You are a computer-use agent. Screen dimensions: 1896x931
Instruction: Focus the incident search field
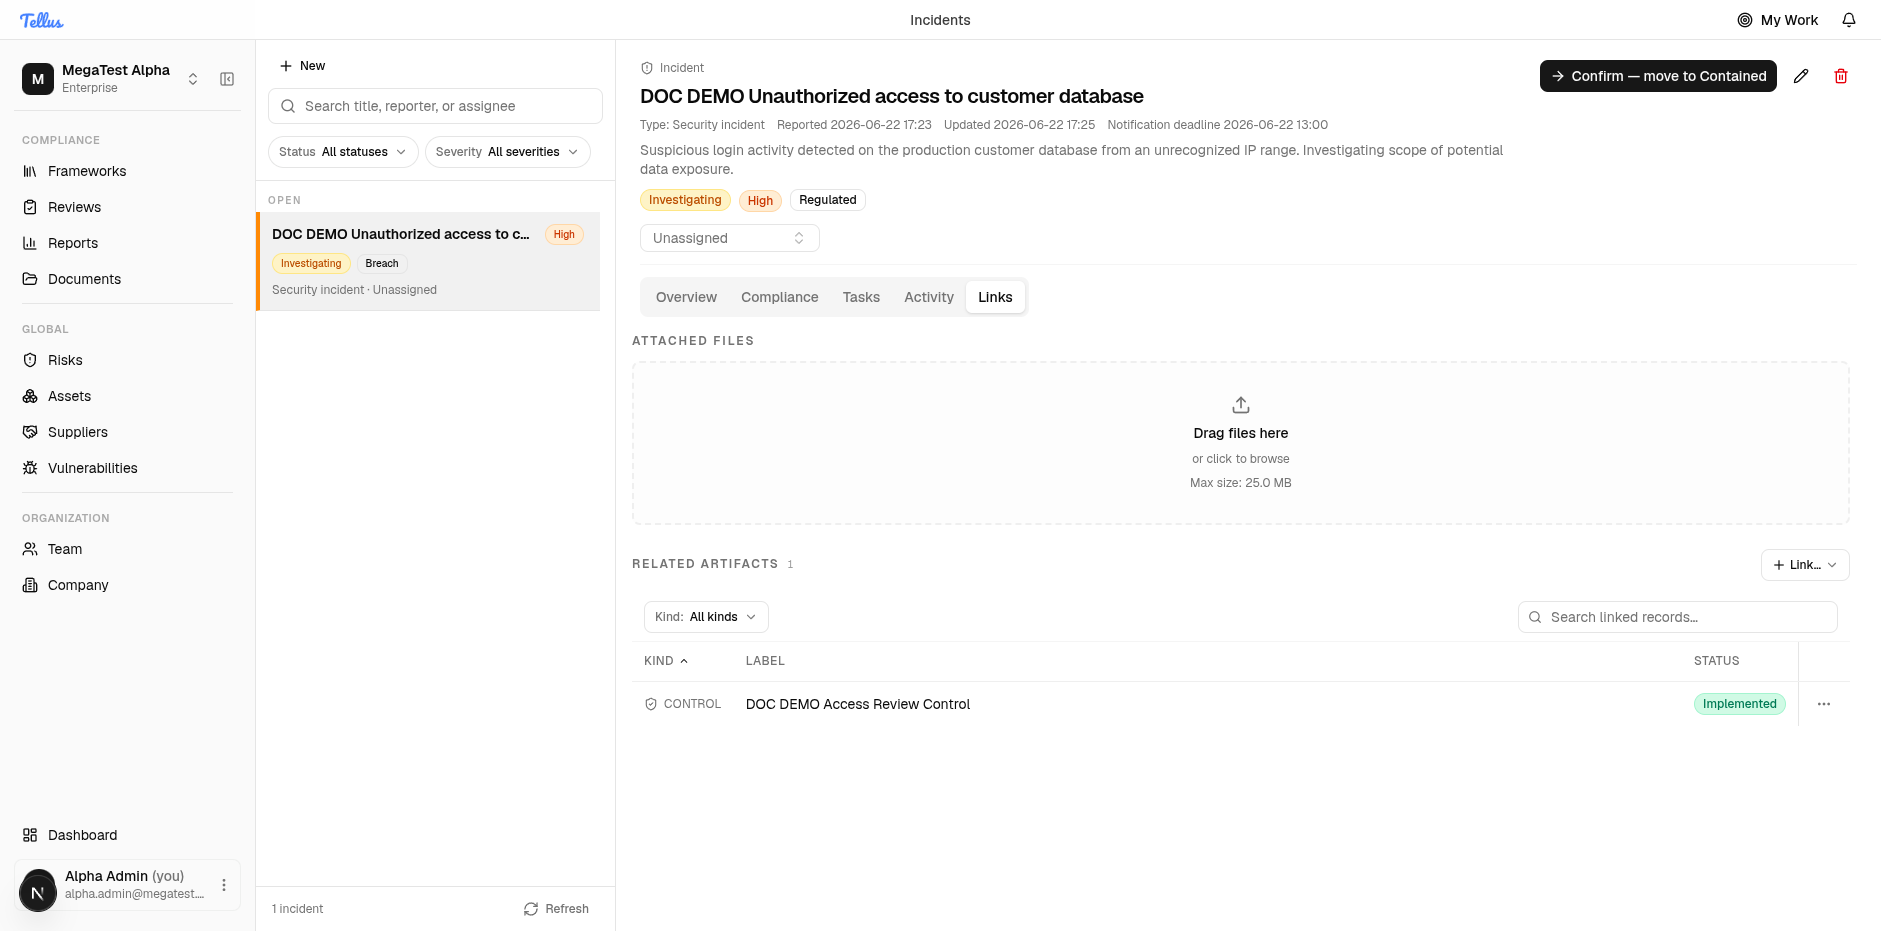point(435,106)
